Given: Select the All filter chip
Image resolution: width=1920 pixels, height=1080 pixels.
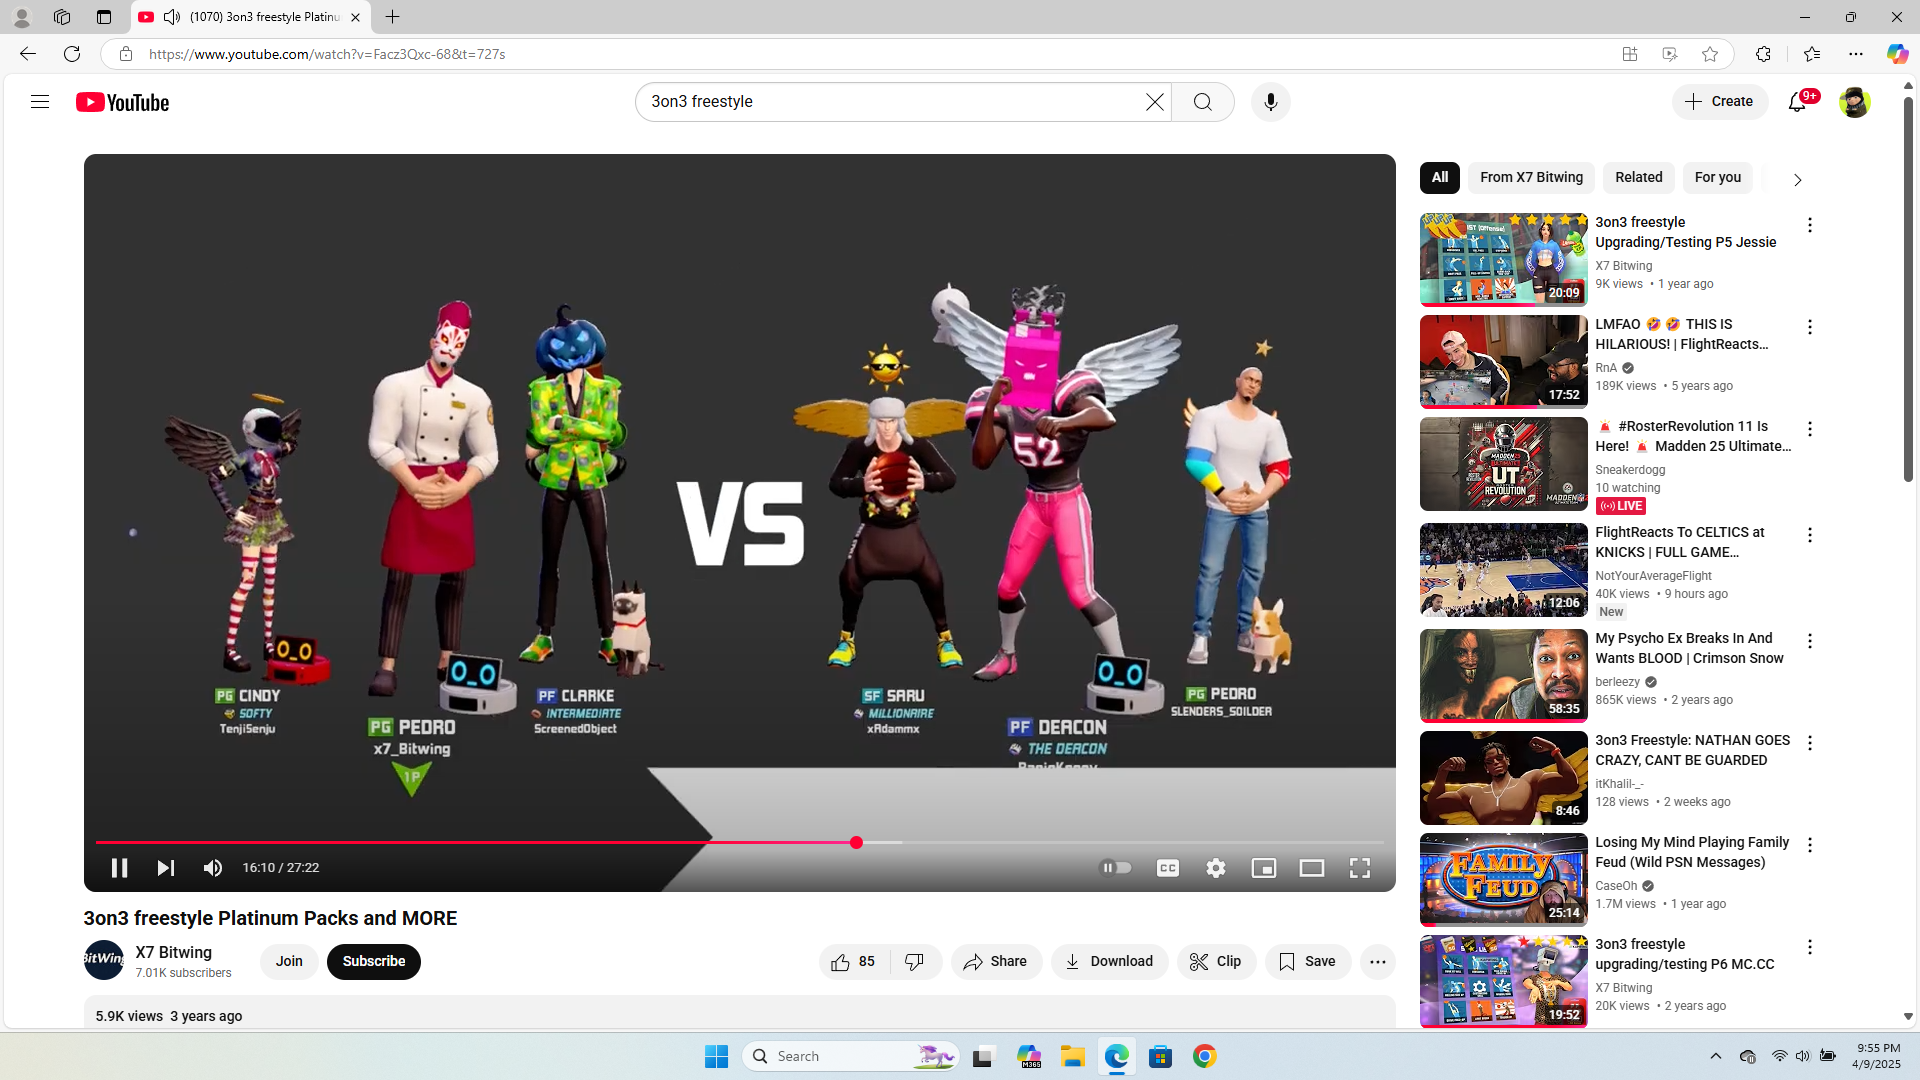Looking at the screenshot, I should point(1440,178).
